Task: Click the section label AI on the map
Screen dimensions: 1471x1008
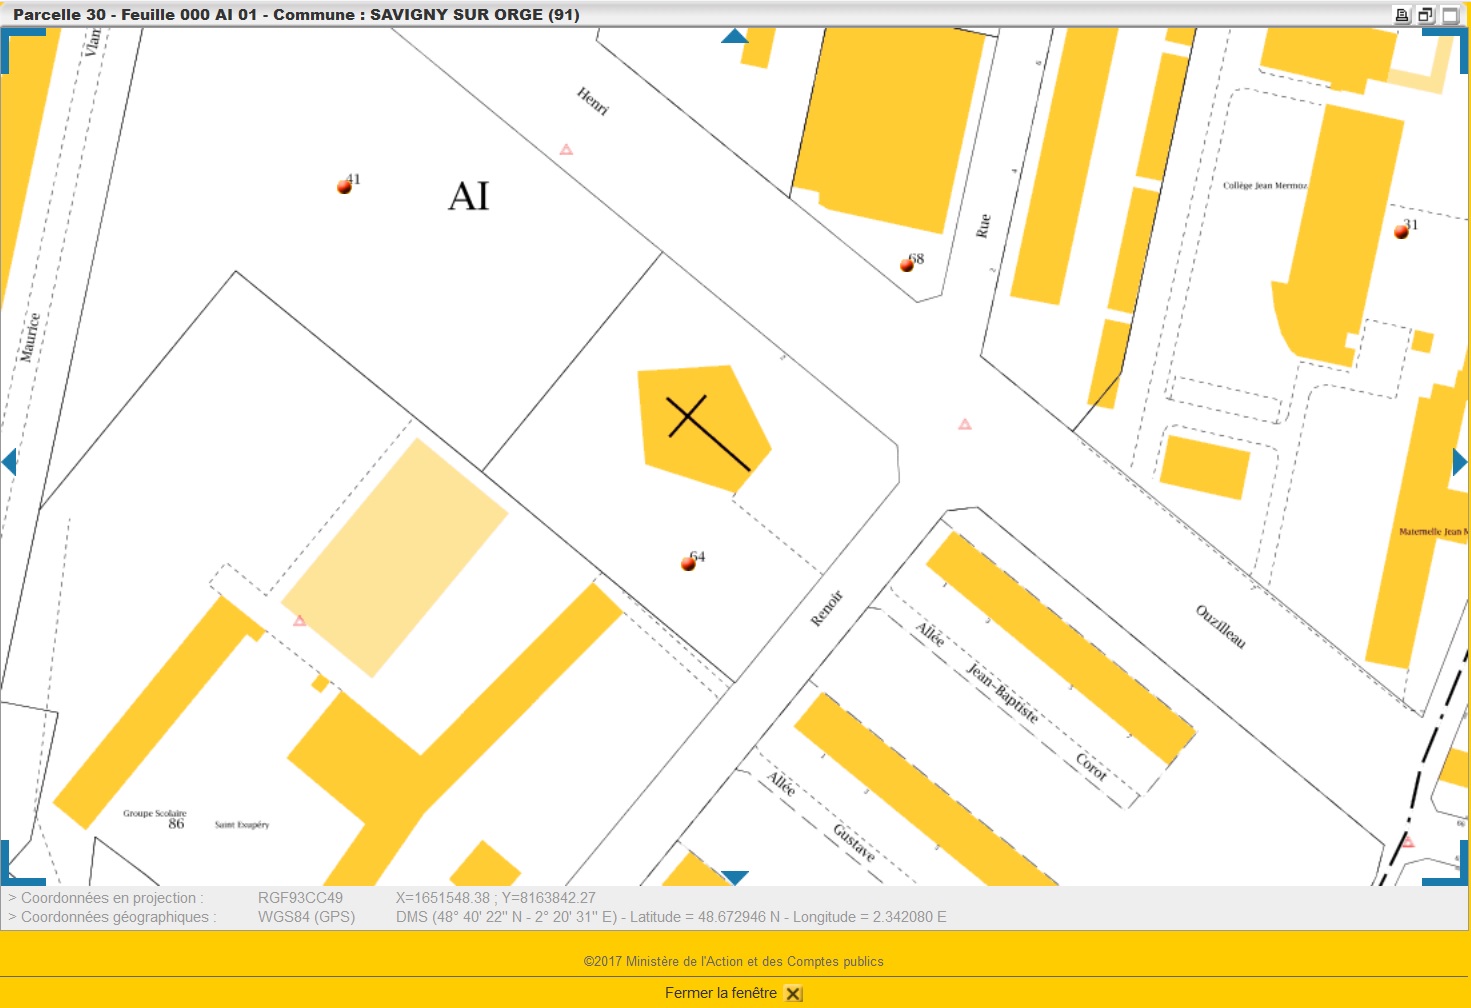Action: pyautogui.click(x=469, y=196)
